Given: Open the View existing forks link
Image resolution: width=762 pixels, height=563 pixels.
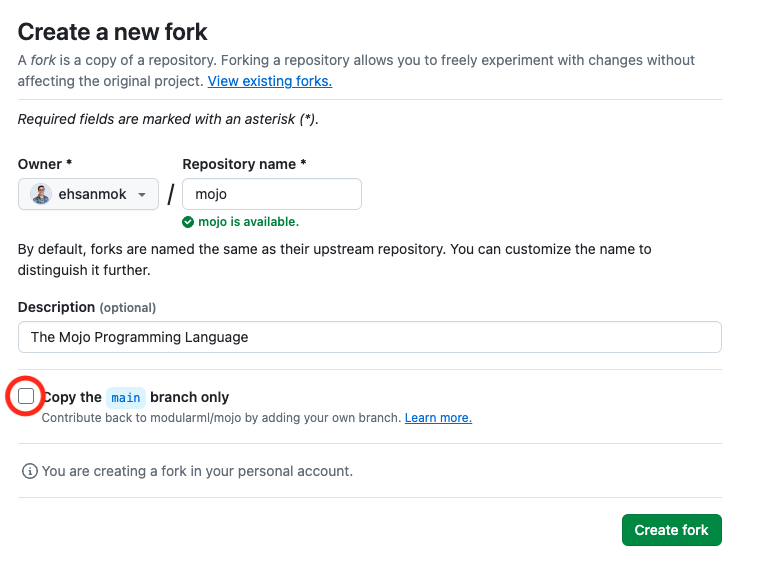Looking at the screenshot, I should [270, 81].
